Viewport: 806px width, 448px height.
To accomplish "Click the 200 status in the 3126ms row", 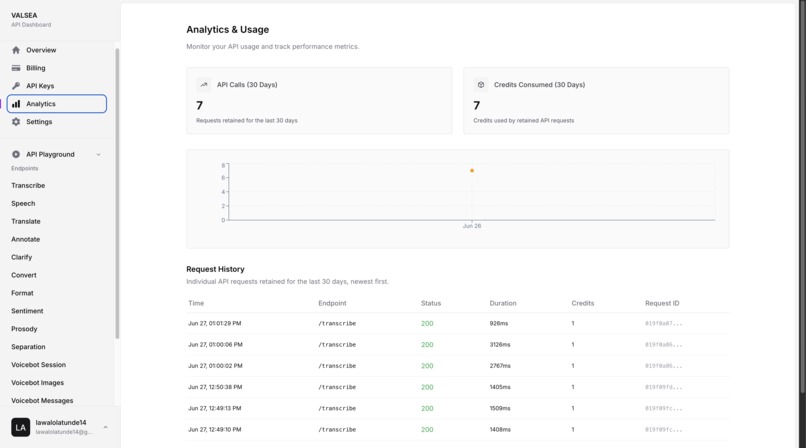I will pos(427,345).
